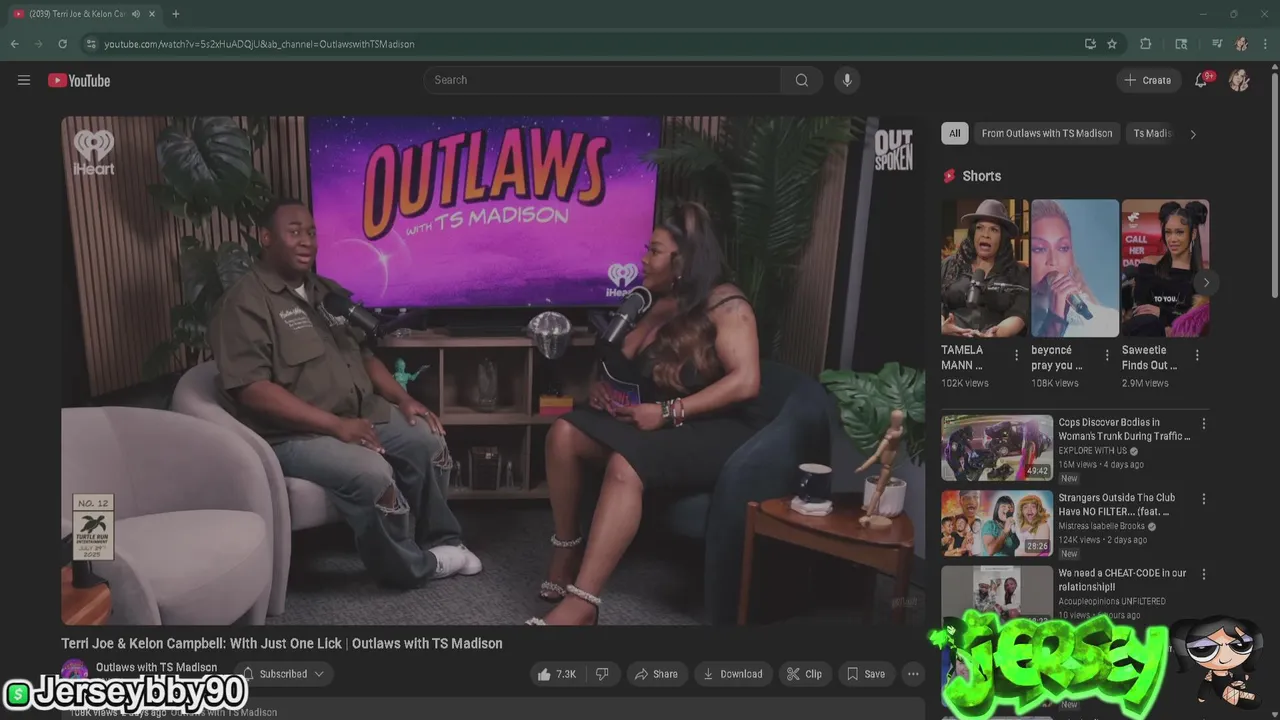Image resolution: width=1280 pixels, height=720 pixels.
Task: Open Chrome three-dot menu
Action: click(x=1266, y=44)
